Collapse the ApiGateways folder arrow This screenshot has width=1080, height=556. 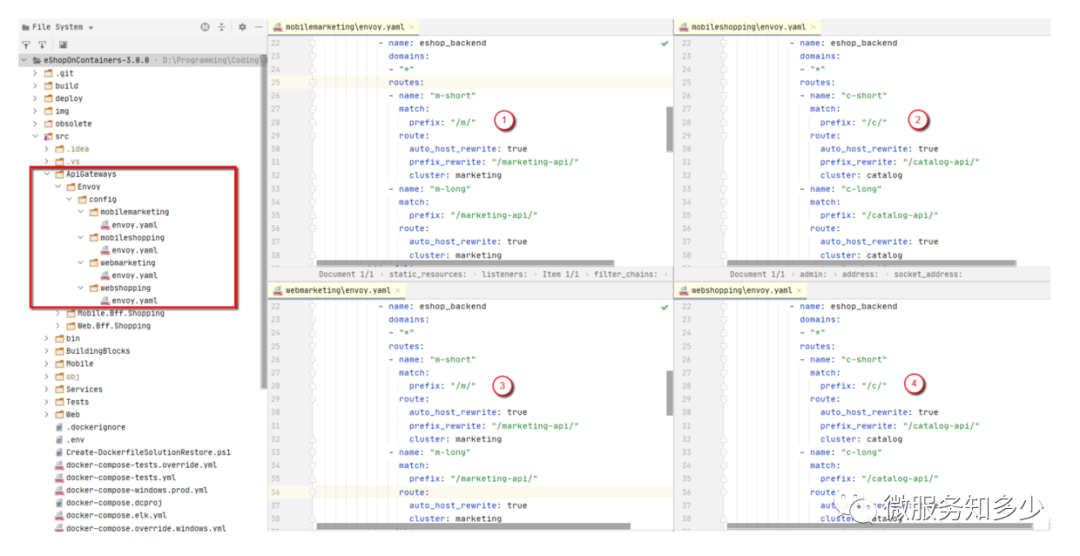coord(48,174)
